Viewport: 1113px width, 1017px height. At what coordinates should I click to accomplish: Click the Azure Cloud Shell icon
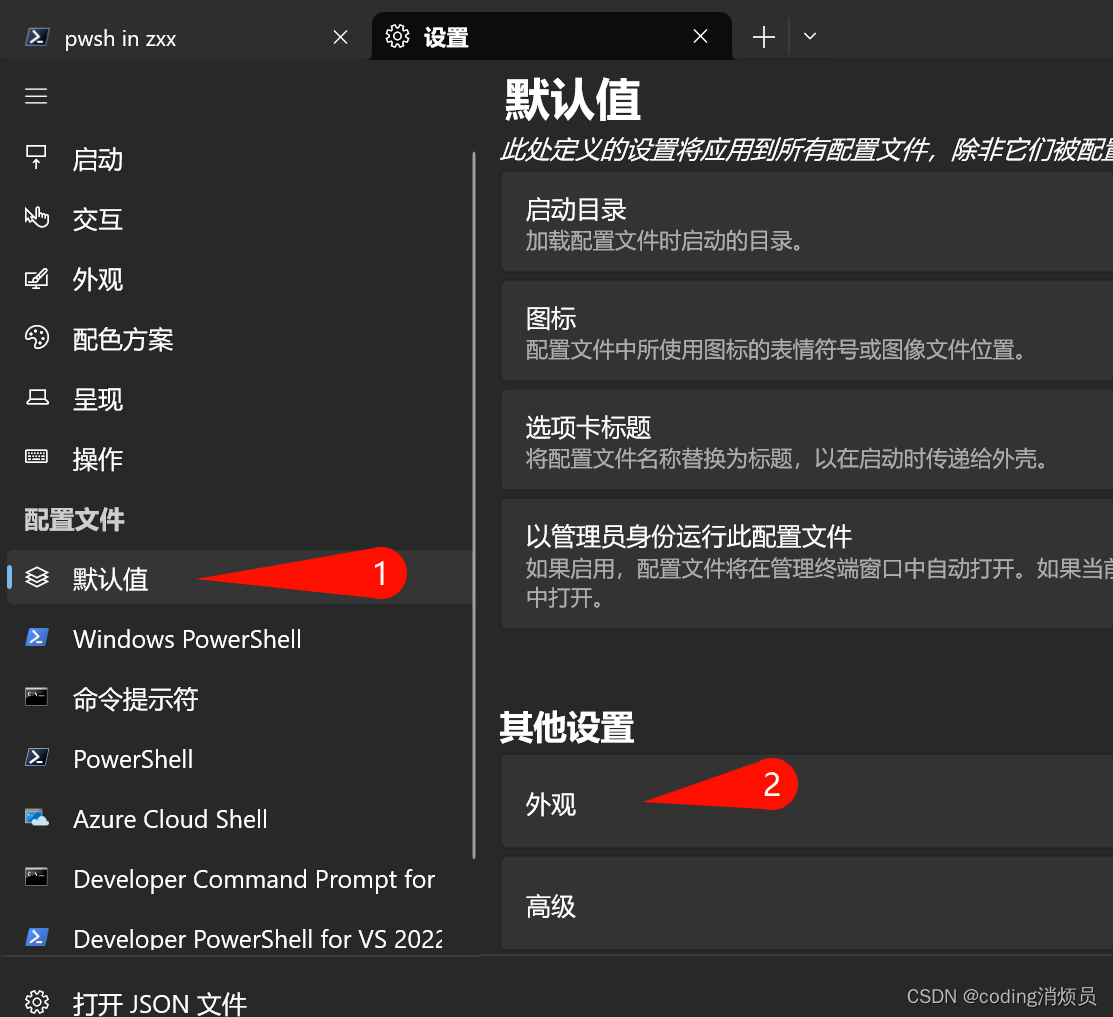pos(37,818)
